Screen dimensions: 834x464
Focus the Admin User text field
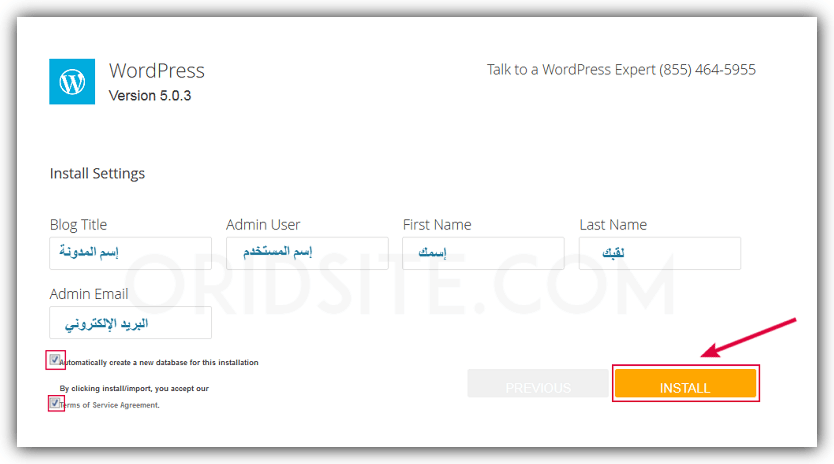point(307,253)
